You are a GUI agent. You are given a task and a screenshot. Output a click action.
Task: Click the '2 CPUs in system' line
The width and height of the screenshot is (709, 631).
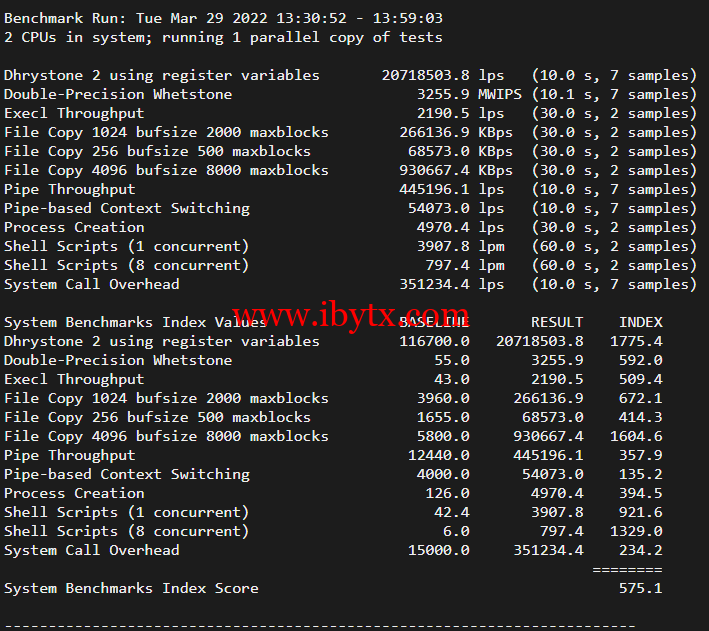pos(223,37)
